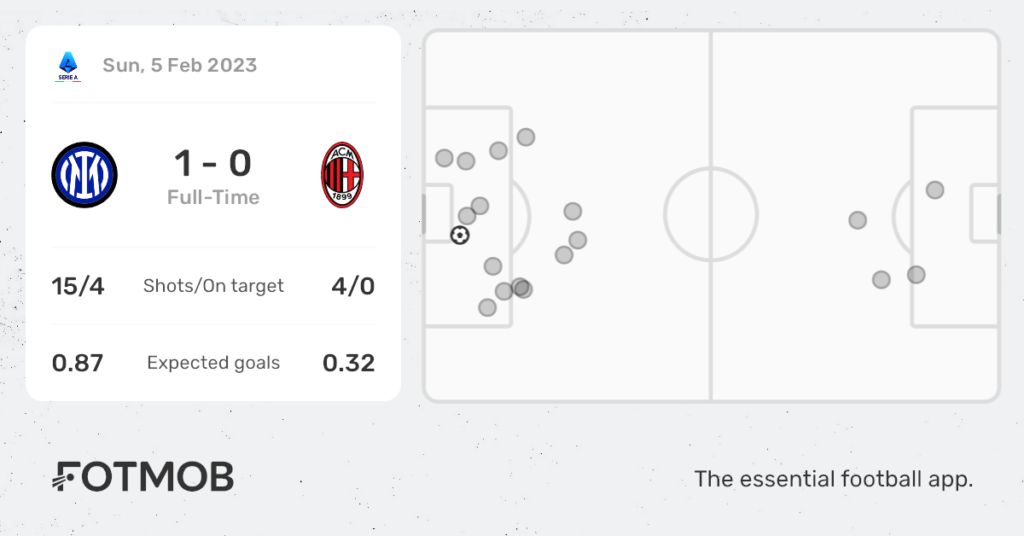
Task: Click the FotMob logo
Action: click(143, 477)
